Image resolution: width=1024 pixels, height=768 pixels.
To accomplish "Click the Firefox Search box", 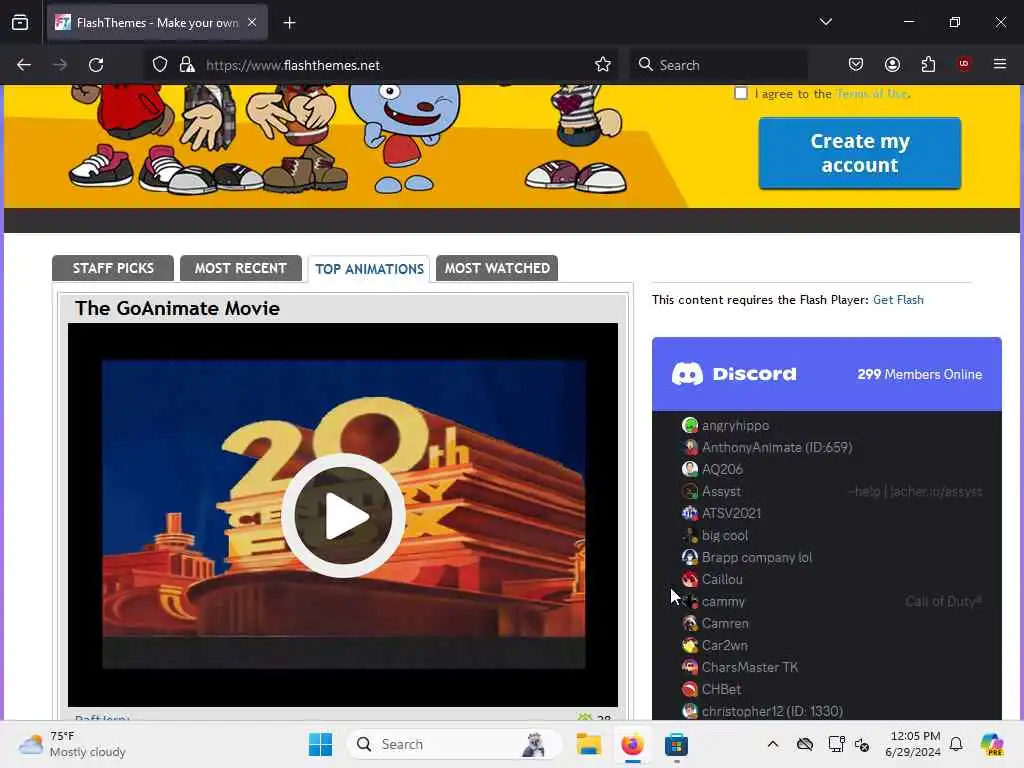I will (x=718, y=65).
